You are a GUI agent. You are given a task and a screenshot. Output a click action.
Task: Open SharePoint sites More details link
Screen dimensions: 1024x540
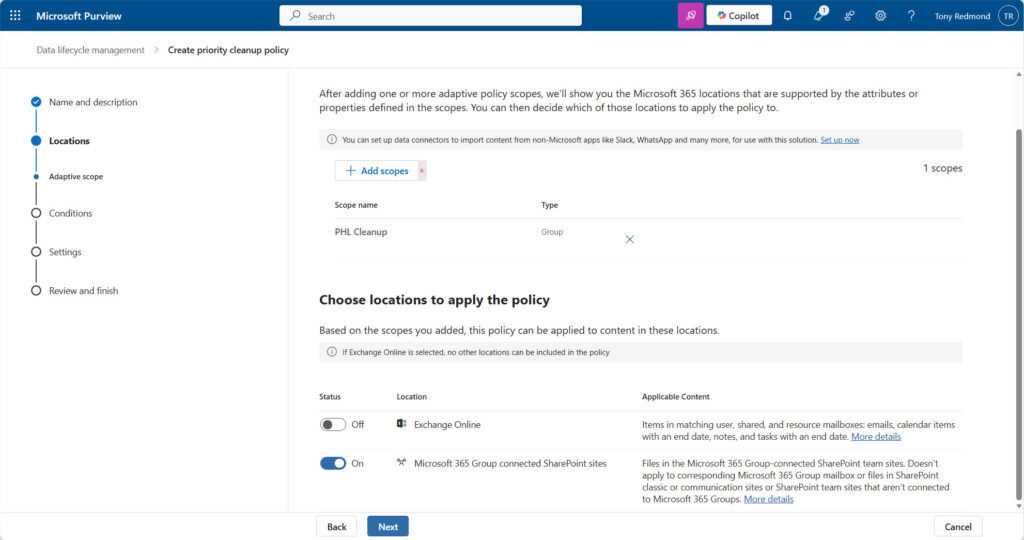tap(769, 499)
